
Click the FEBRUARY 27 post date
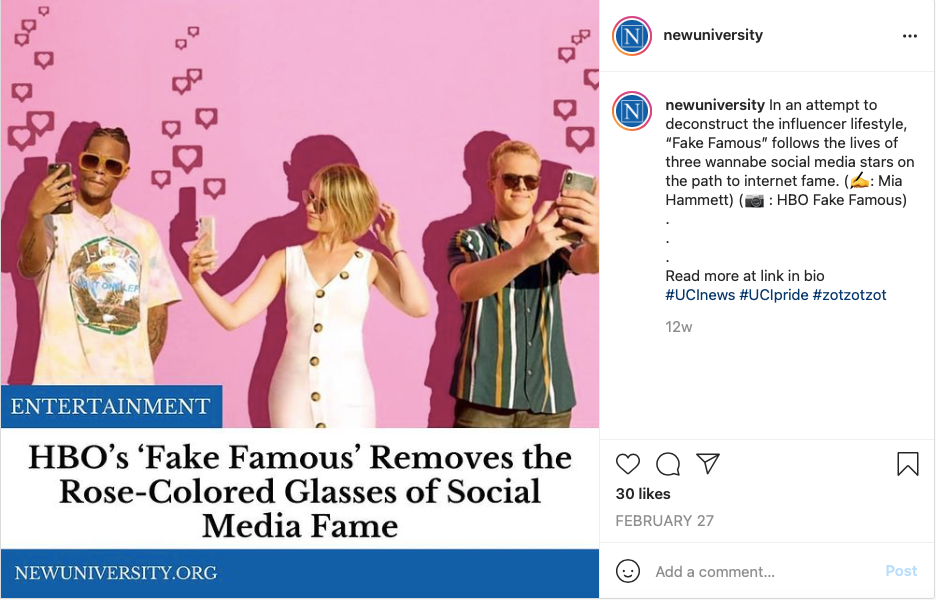tap(666, 521)
